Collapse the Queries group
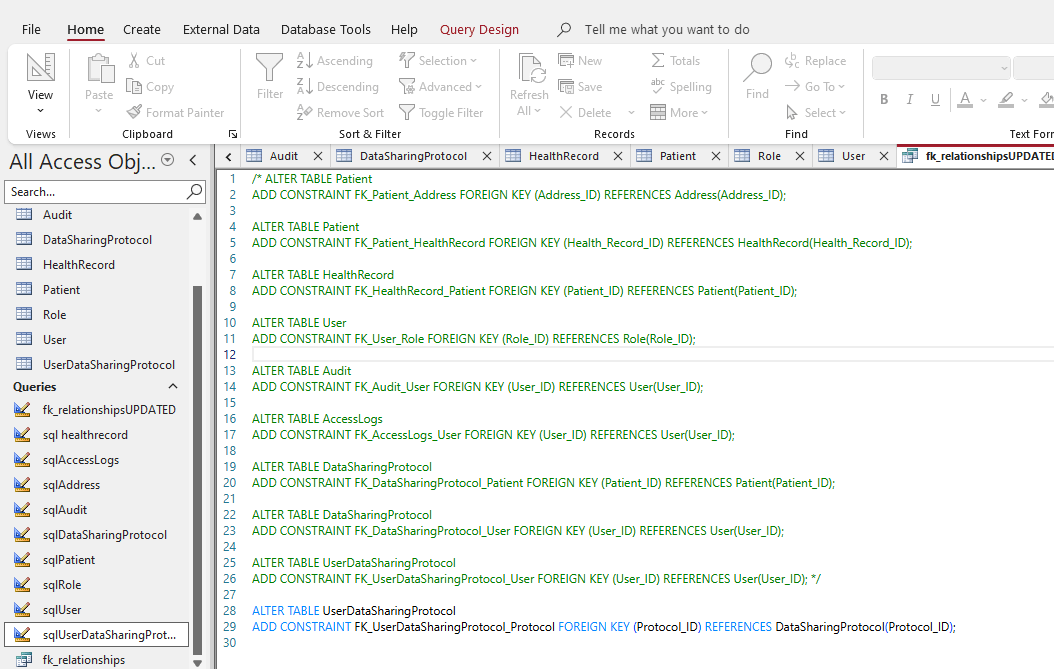This screenshot has height=669, width=1054. coord(173,387)
